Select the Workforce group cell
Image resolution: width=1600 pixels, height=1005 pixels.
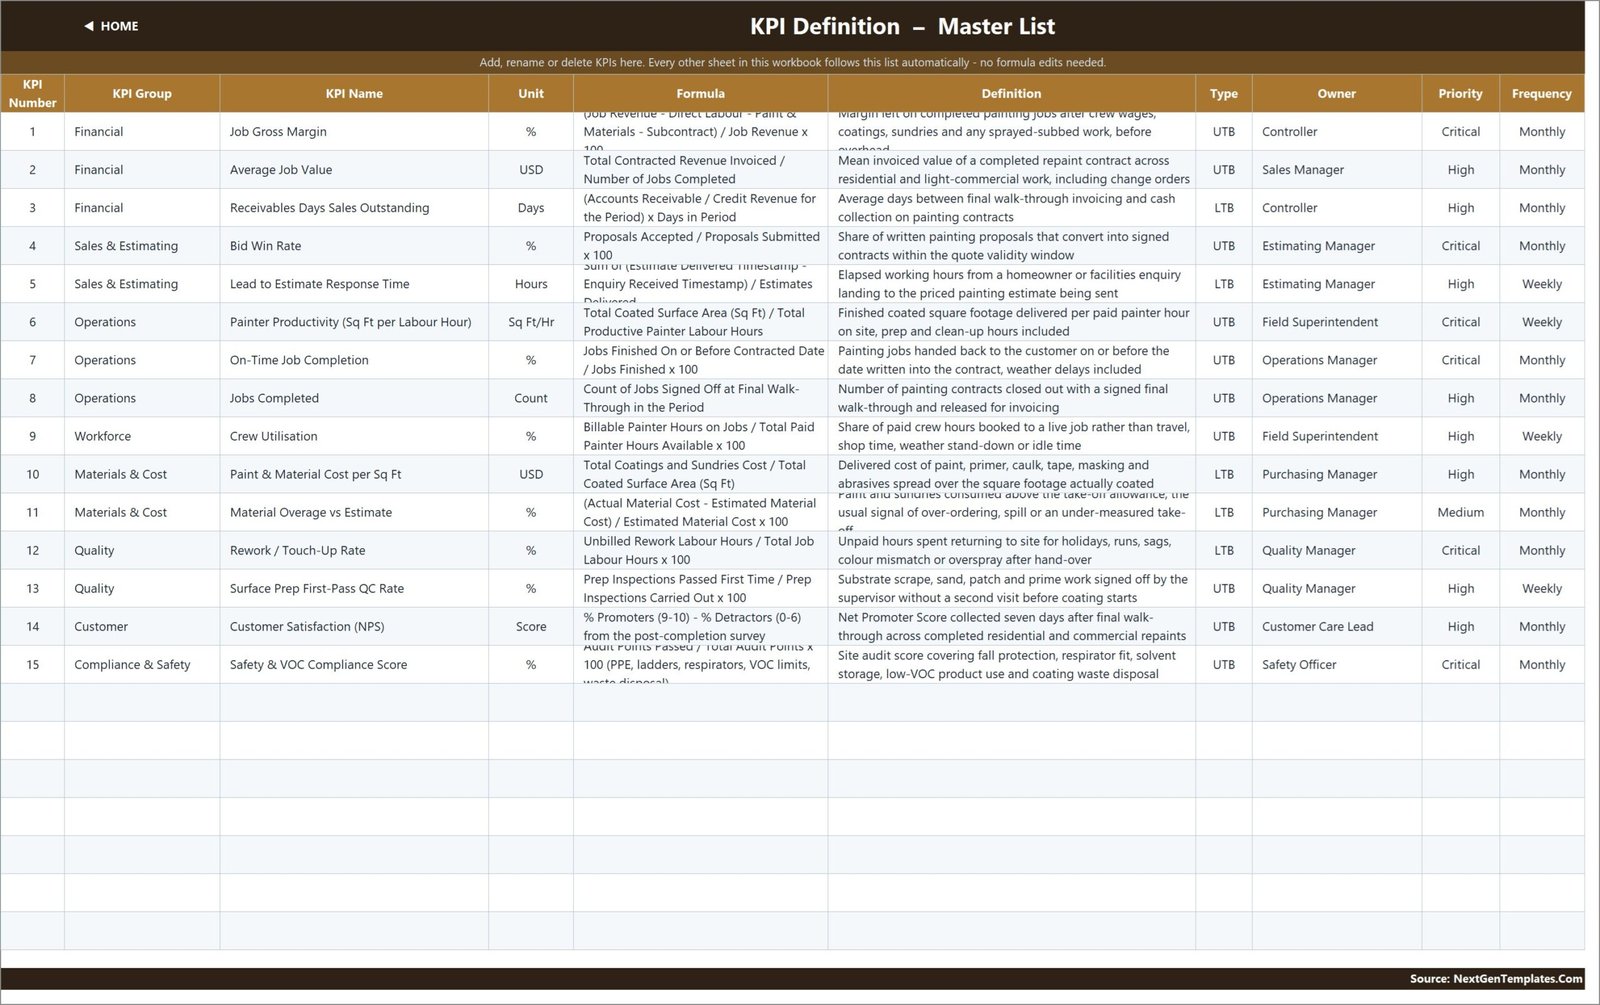142,436
